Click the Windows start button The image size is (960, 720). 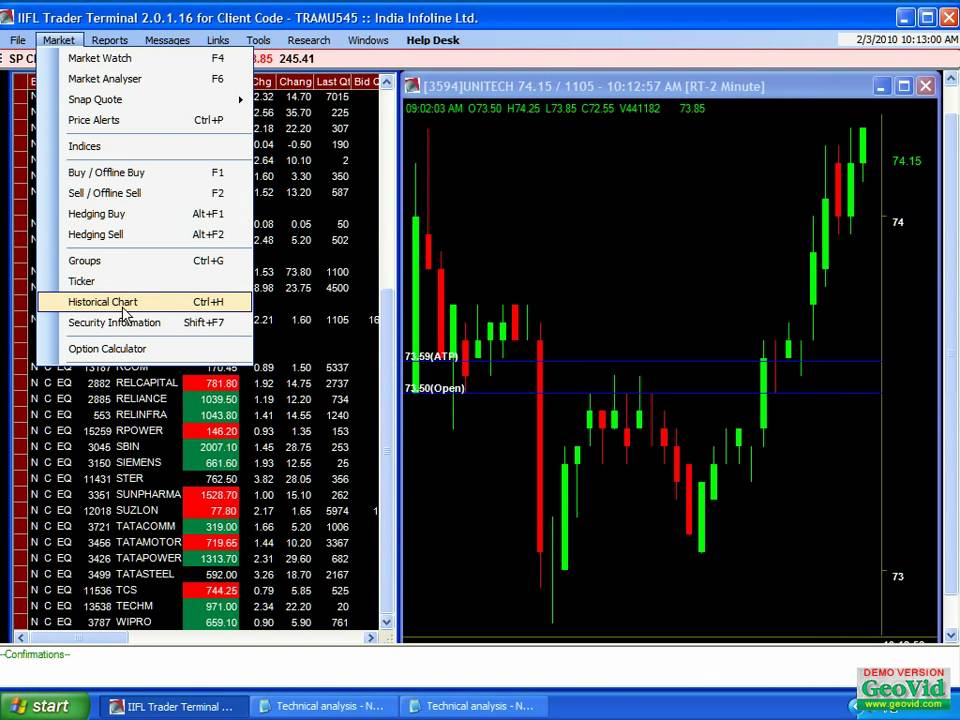click(44, 706)
